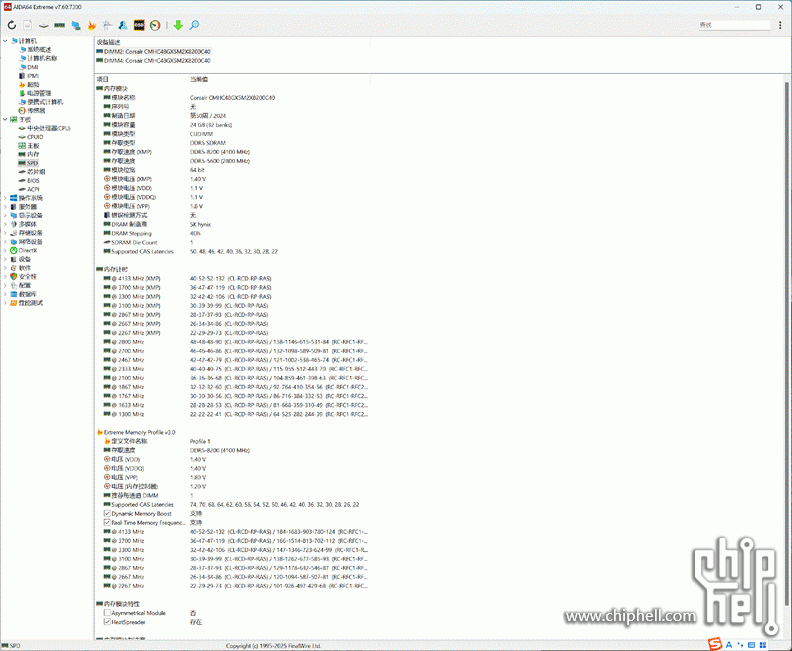Expand the DirectX tree node
The image size is (792, 651).
[6, 251]
